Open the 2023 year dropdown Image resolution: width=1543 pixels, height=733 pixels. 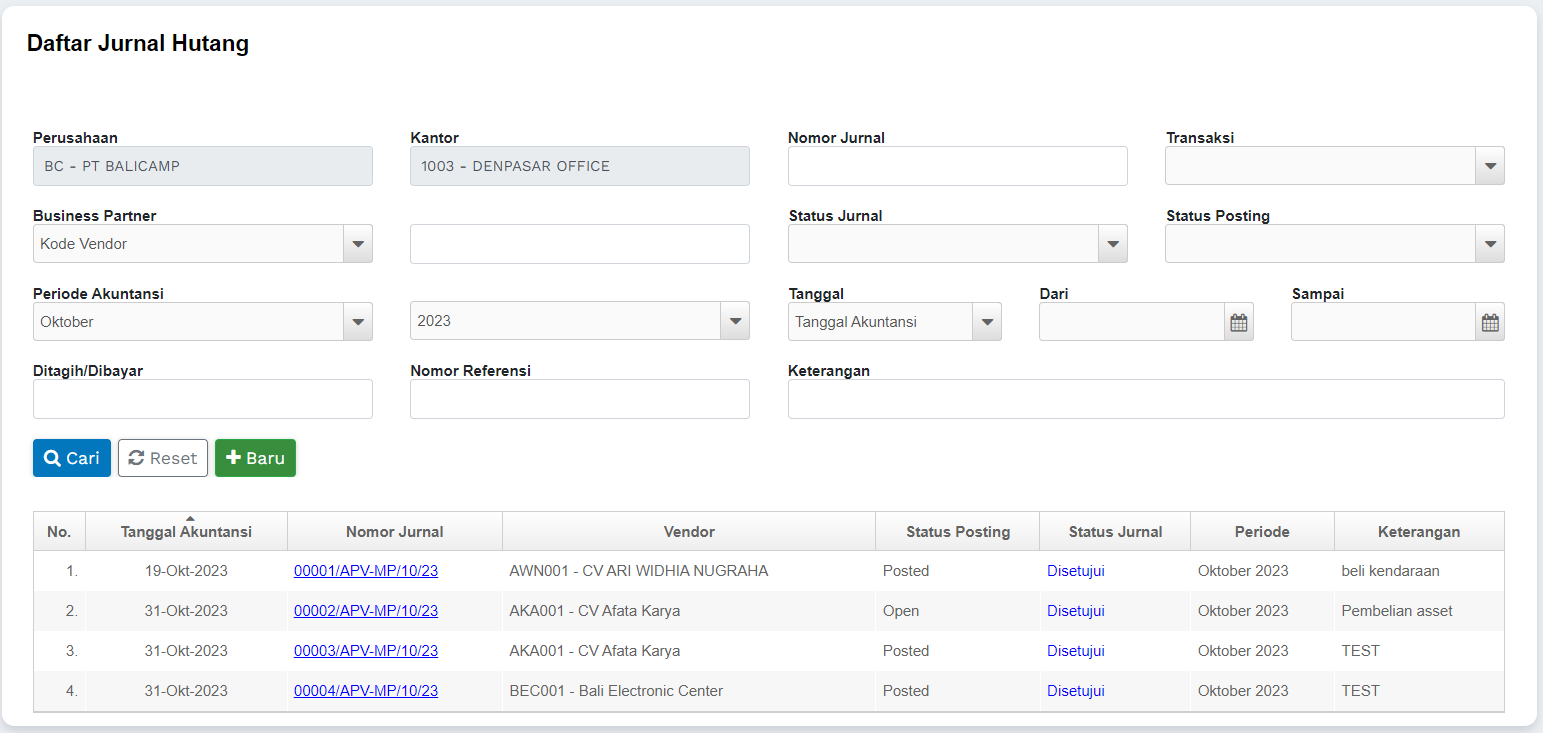(x=735, y=322)
